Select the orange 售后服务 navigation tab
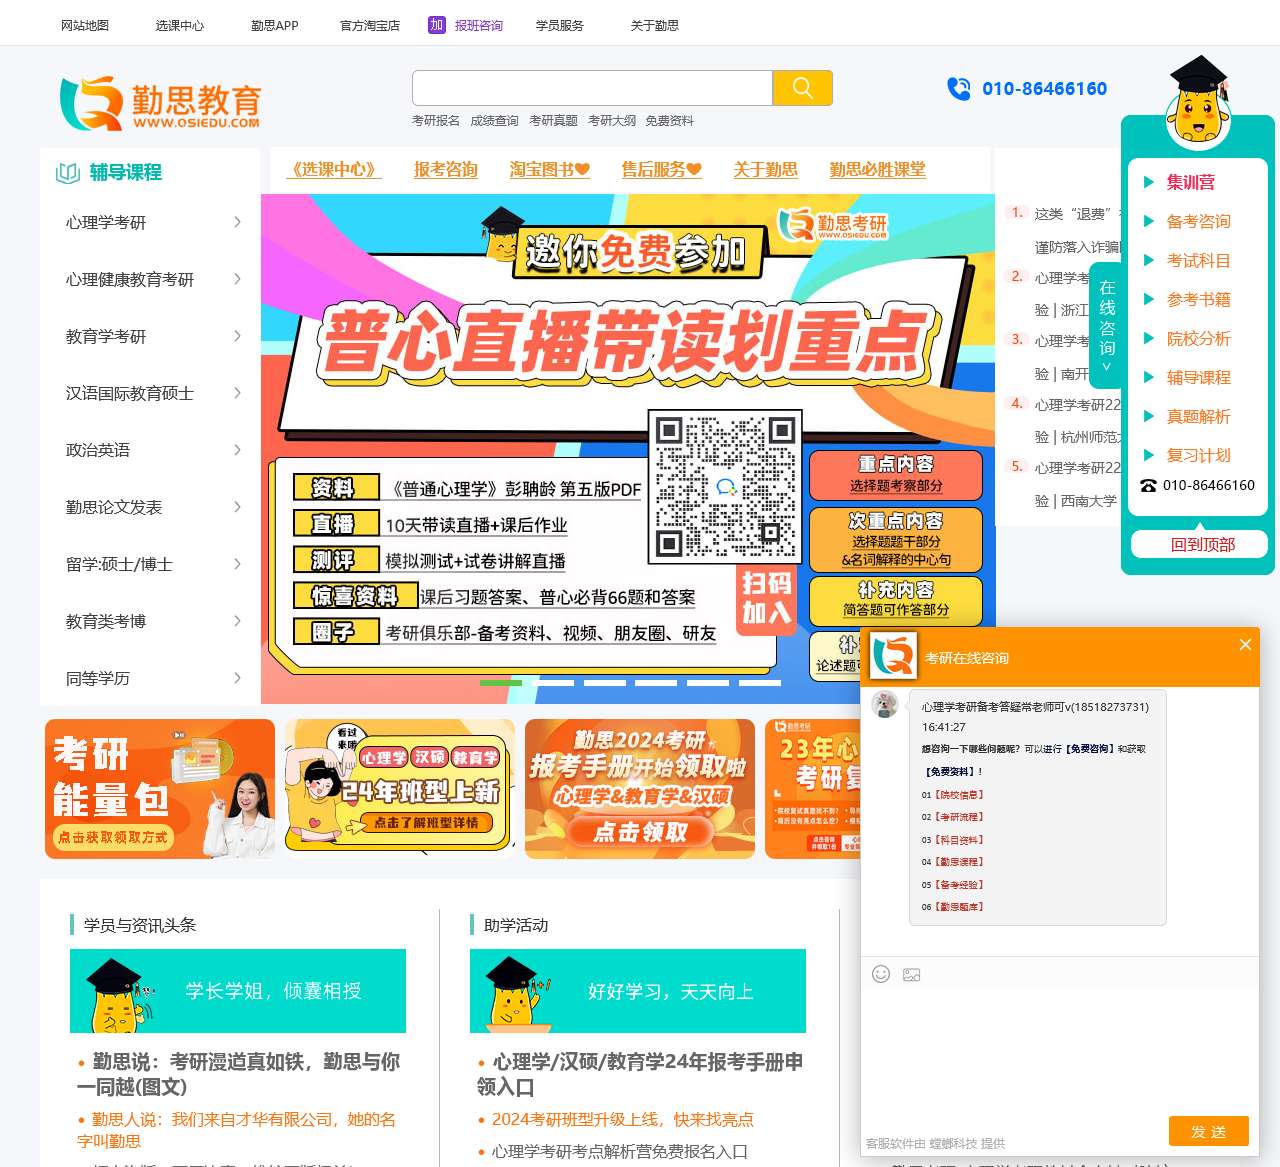 662,170
